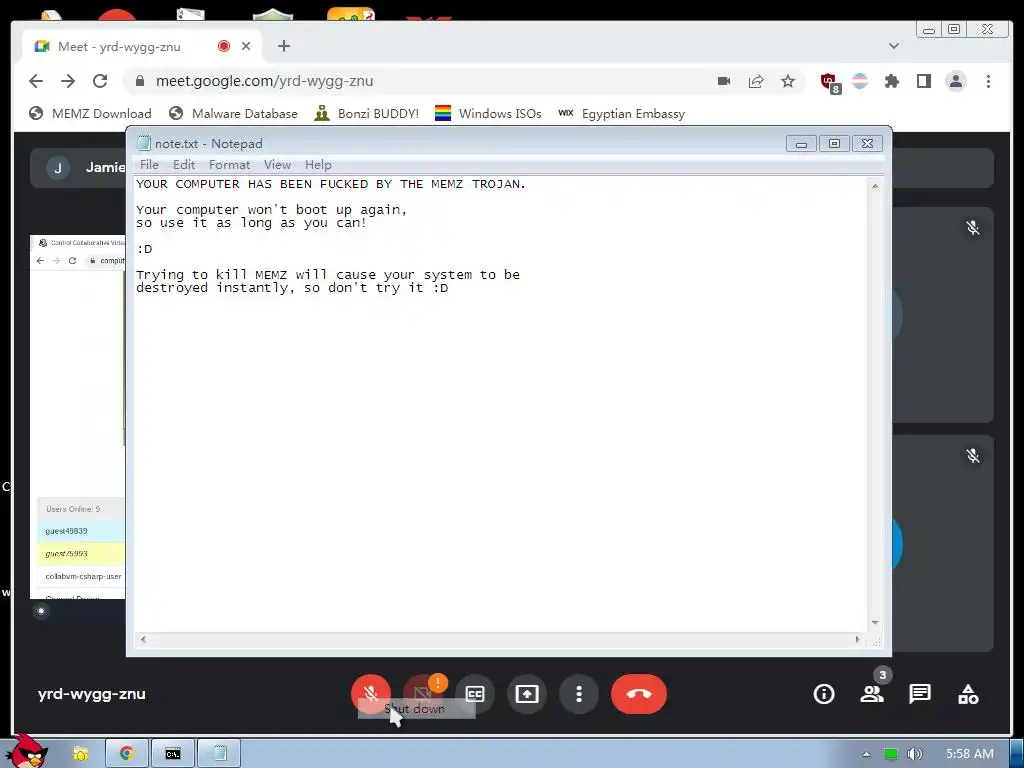The height and width of the screenshot is (768, 1024).
Task: Open the Notepad taskbar button
Action: click(219, 754)
